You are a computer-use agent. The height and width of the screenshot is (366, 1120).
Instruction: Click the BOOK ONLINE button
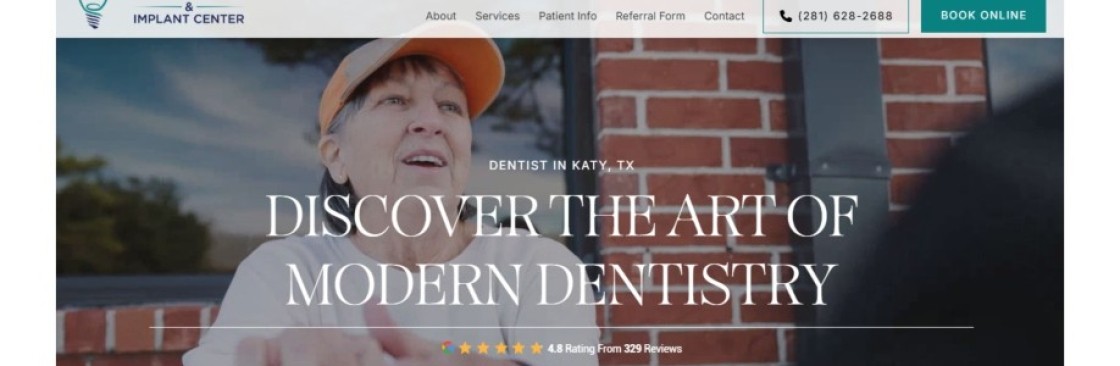(983, 15)
